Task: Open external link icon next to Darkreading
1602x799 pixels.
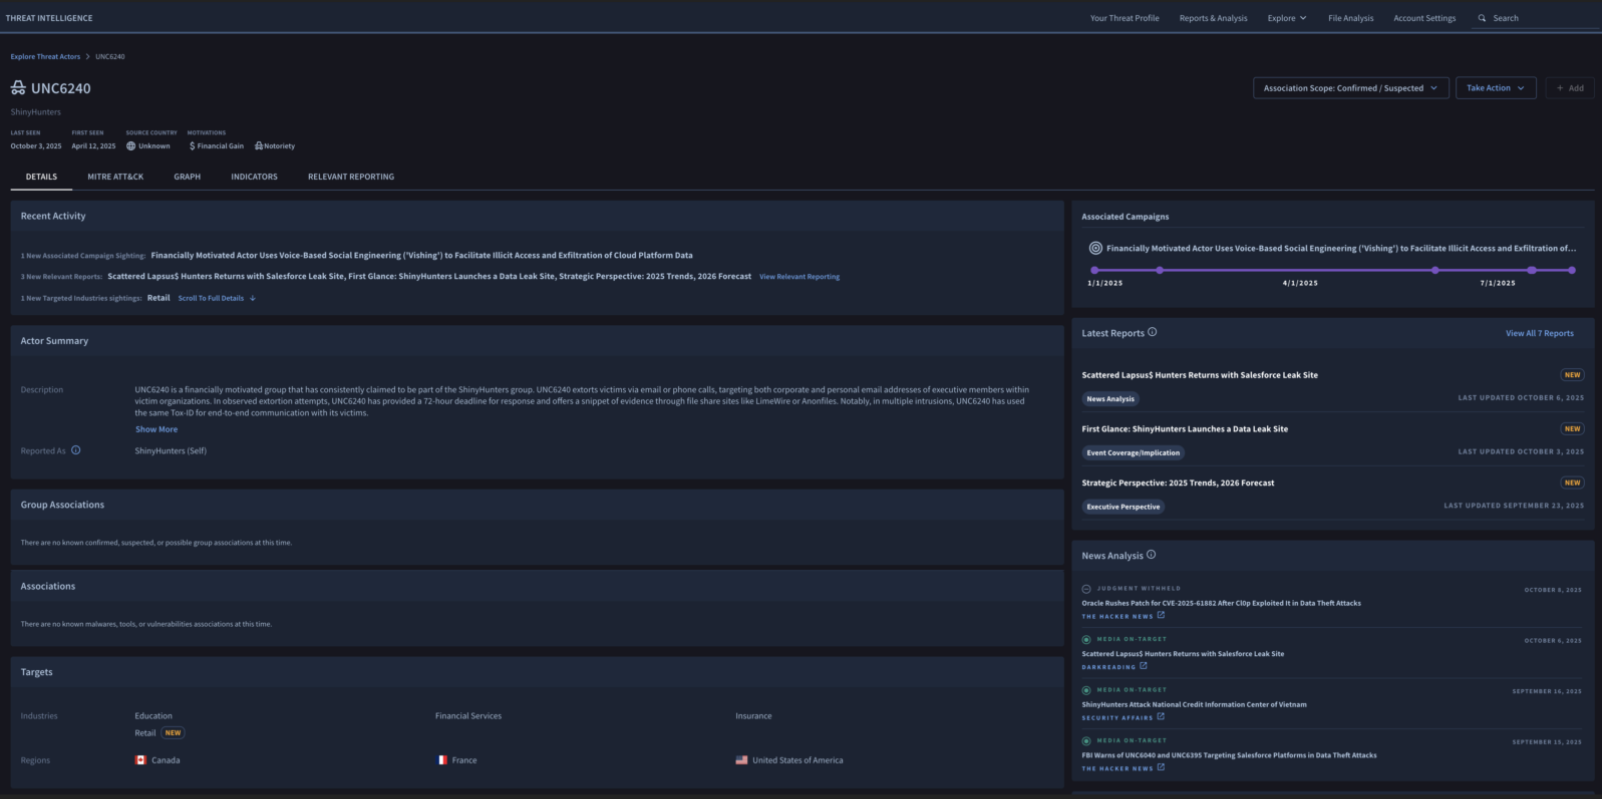Action: click(1143, 666)
